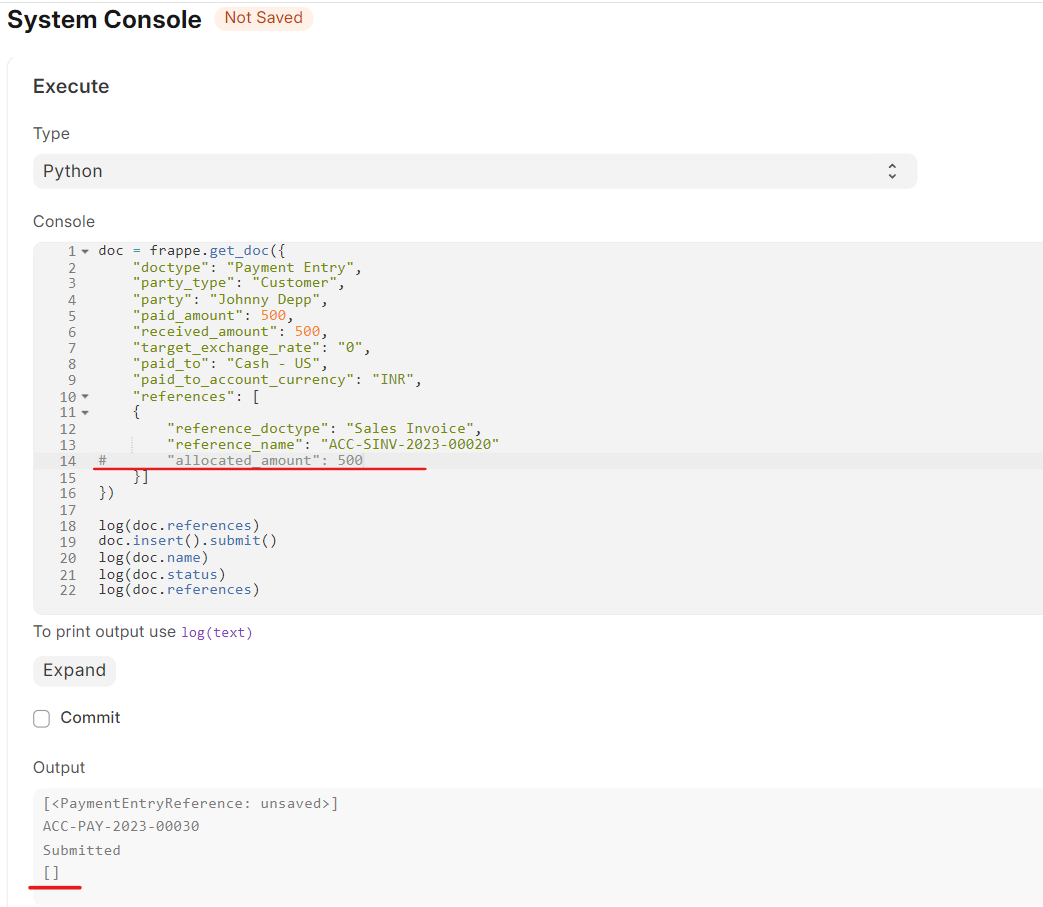The image size is (1043, 907).
Task: Open the Type dropdown chevron icon
Action: click(x=892, y=170)
